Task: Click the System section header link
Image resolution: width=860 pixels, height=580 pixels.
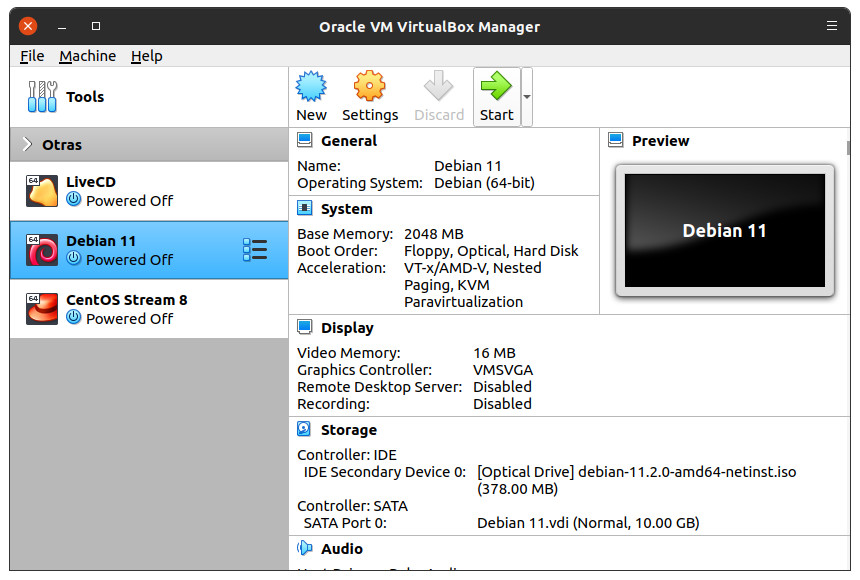Action: pyautogui.click(x=346, y=209)
